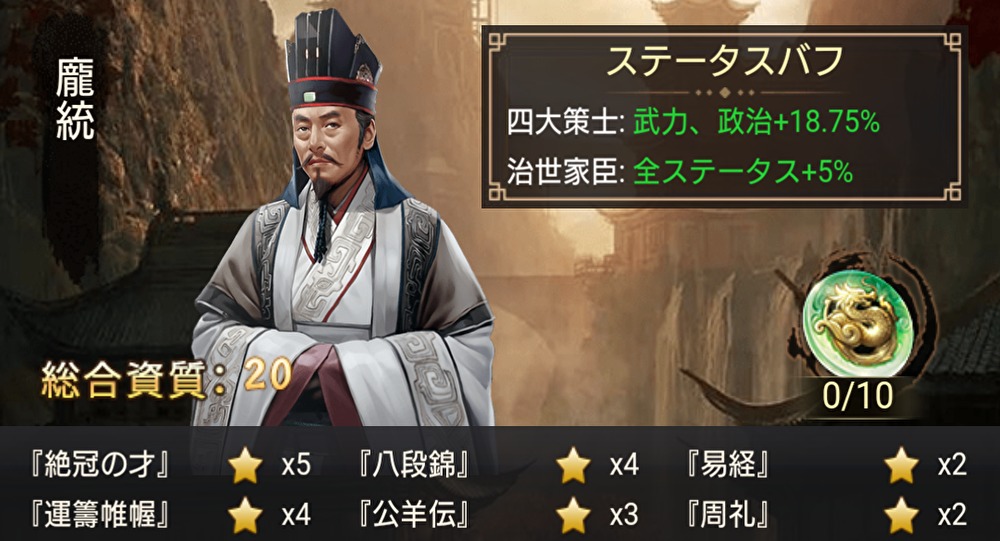Select the 『運籌帷幄』 skill label
Image resolution: width=1000 pixels, height=541 pixels.
[x=100, y=515]
